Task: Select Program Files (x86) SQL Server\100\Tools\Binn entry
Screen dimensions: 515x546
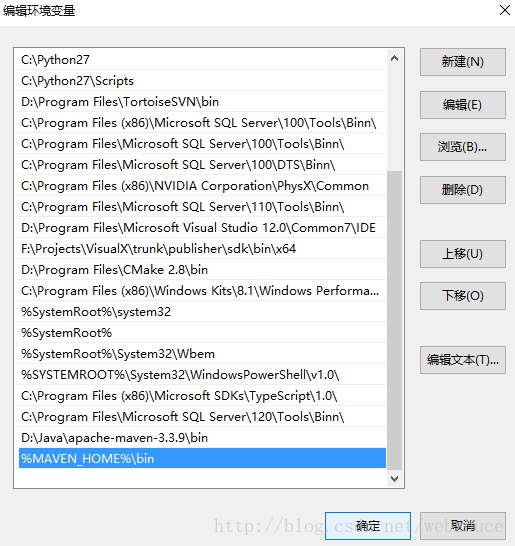Action: [201, 123]
